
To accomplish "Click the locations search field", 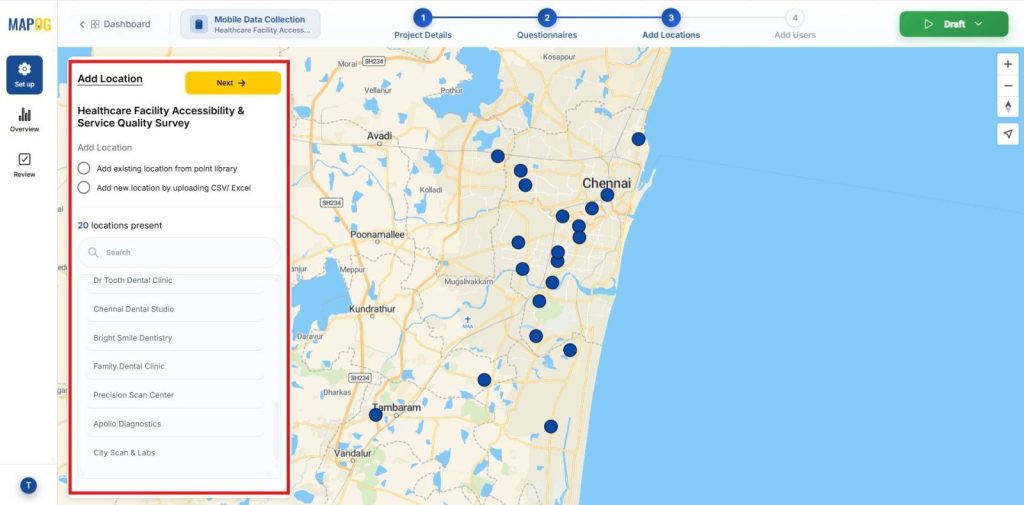I will 180,253.
